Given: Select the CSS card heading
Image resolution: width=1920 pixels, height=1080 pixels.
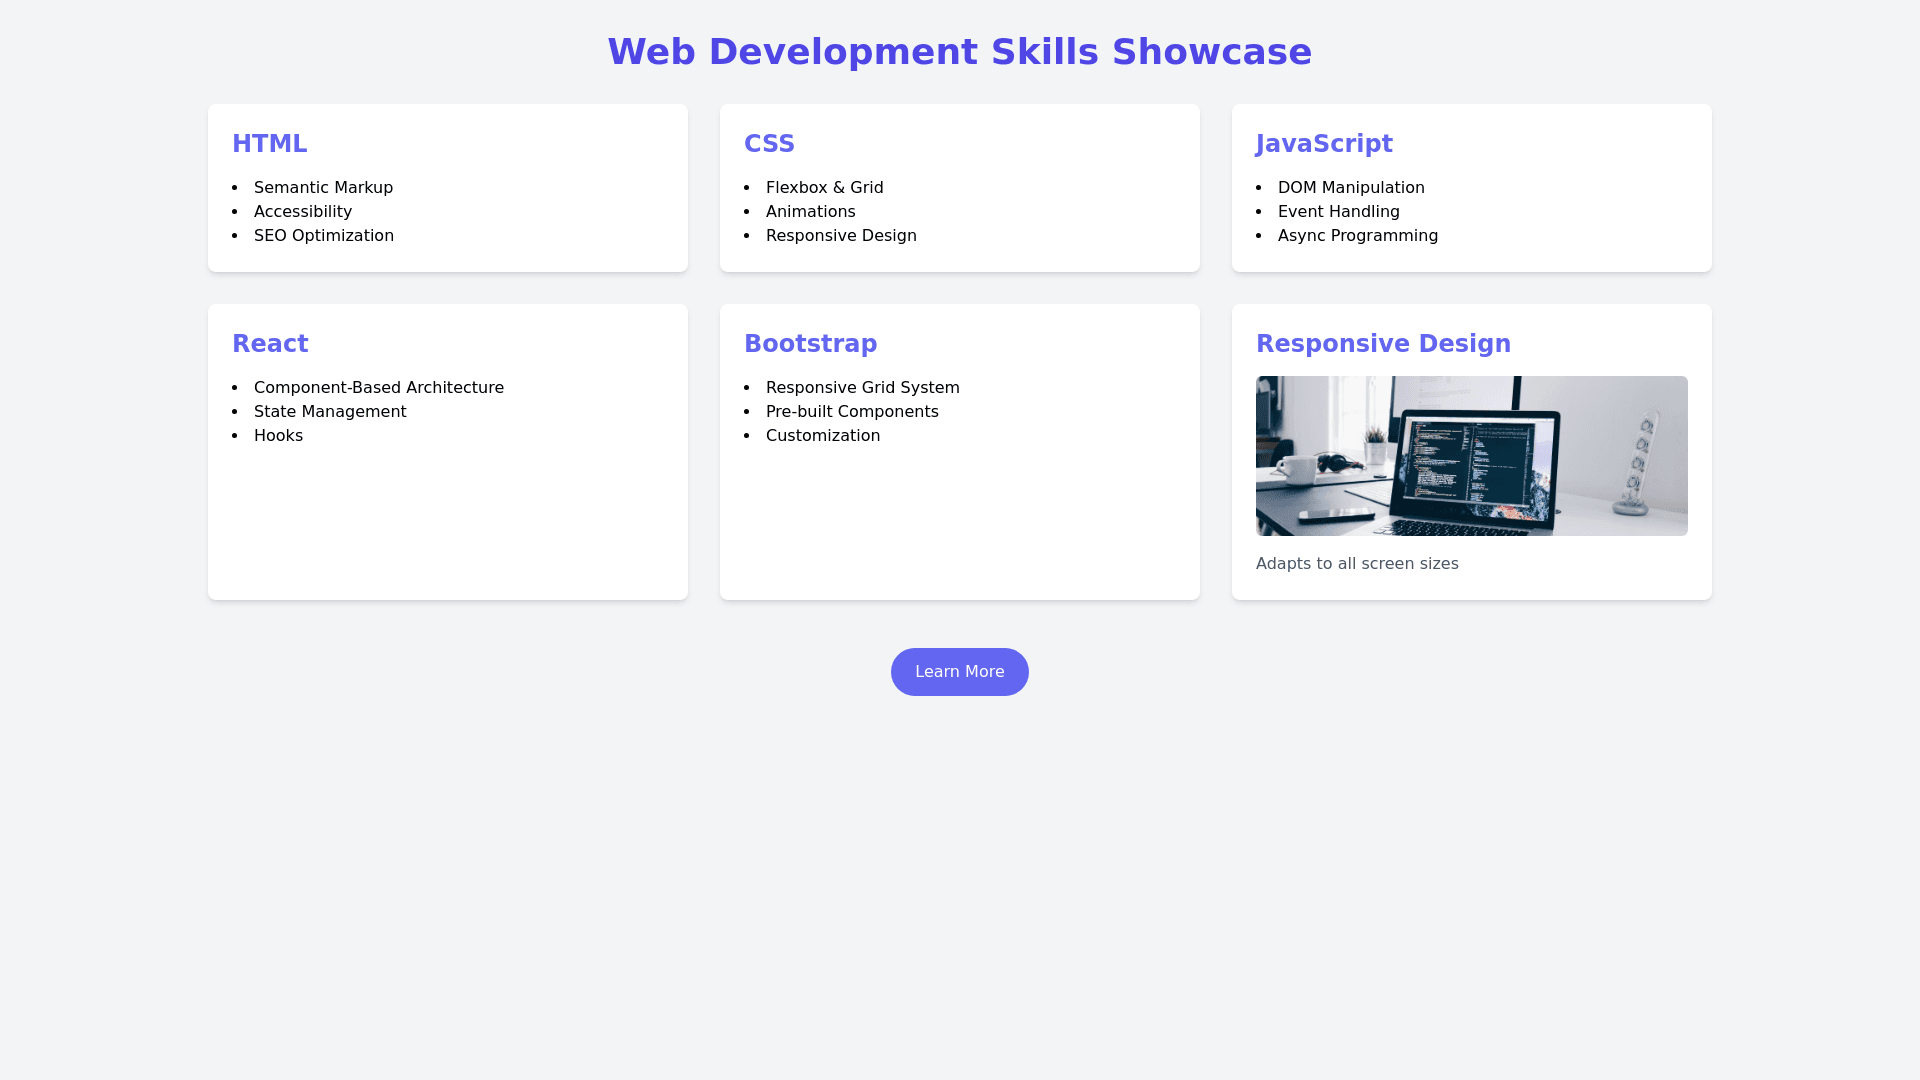Looking at the screenshot, I should pos(768,144).
